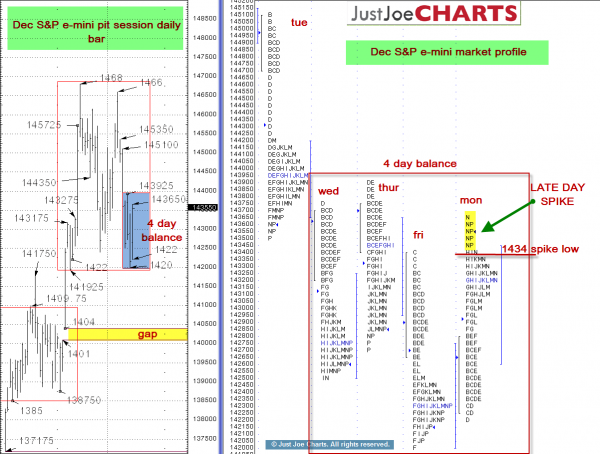The width and height of the screenshot is (600, 454).
Task: Select the 'fri' profile label
Action: click(420, 234)
